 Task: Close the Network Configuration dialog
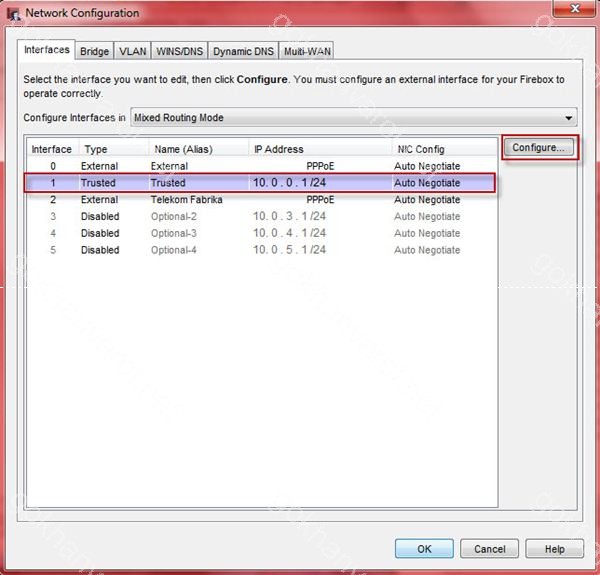(x=575, y=12)
